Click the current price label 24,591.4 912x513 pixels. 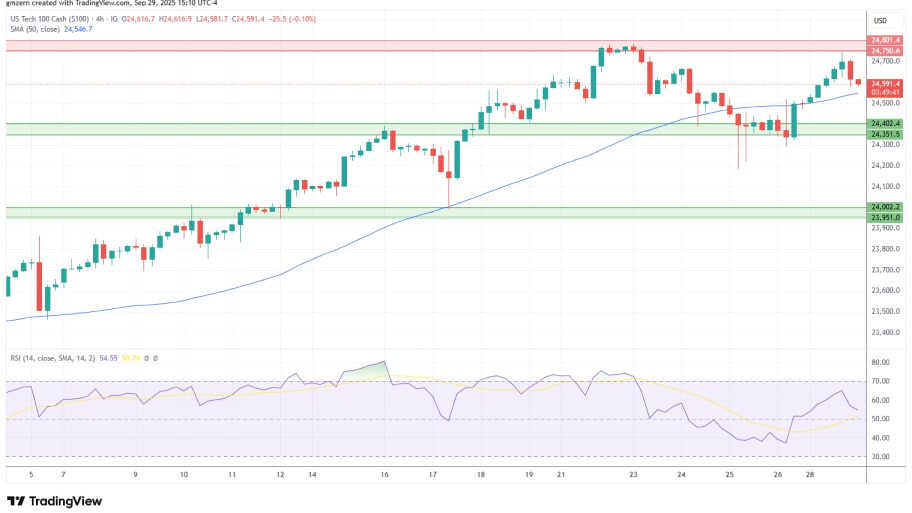pos(885,84)
